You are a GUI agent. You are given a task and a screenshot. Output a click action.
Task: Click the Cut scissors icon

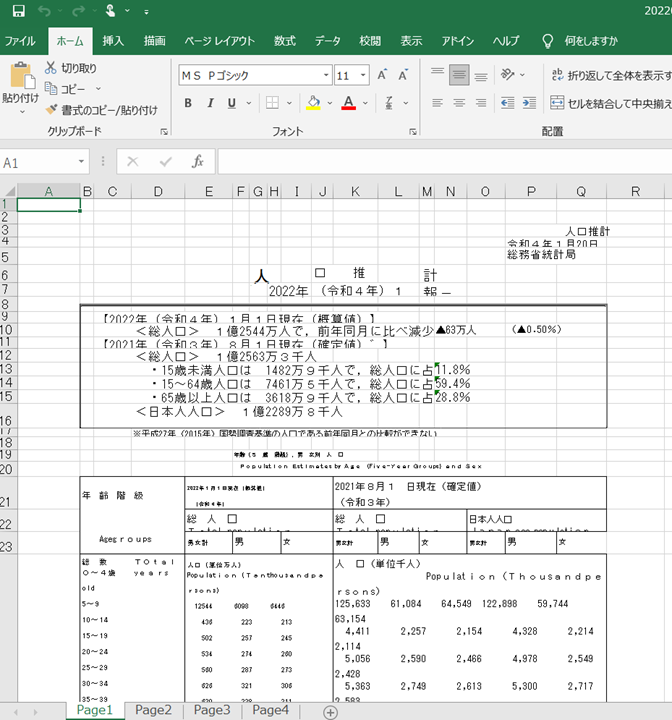click(x=51, y=68)
